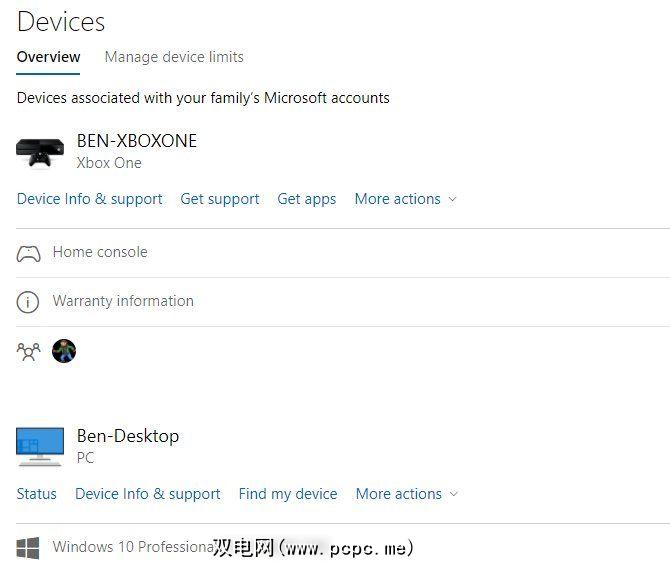This screenshot has width=670, height=571.
Task: Expand More actions for BEN-XBOXONE
Action: (x=405, y=199)
